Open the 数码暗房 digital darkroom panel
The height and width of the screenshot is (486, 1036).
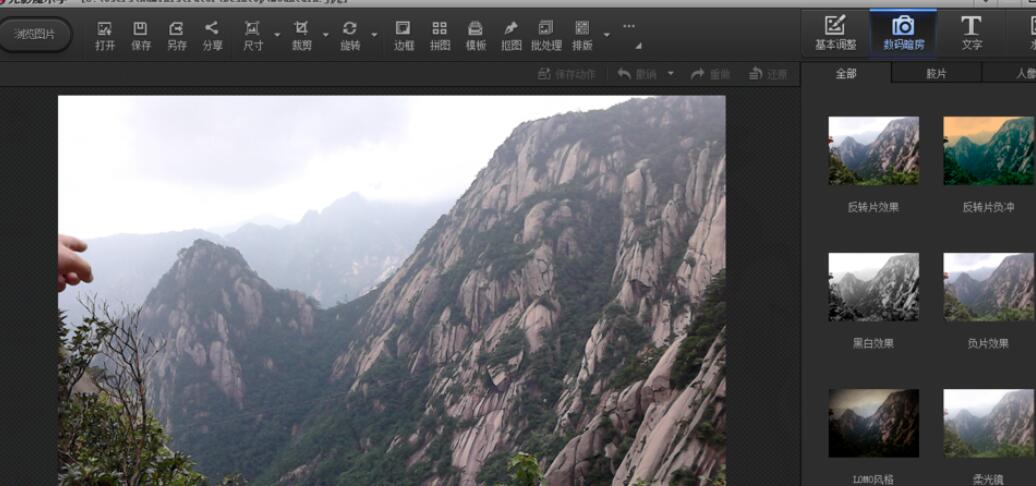pyautogui.click(x=903, y=33)
